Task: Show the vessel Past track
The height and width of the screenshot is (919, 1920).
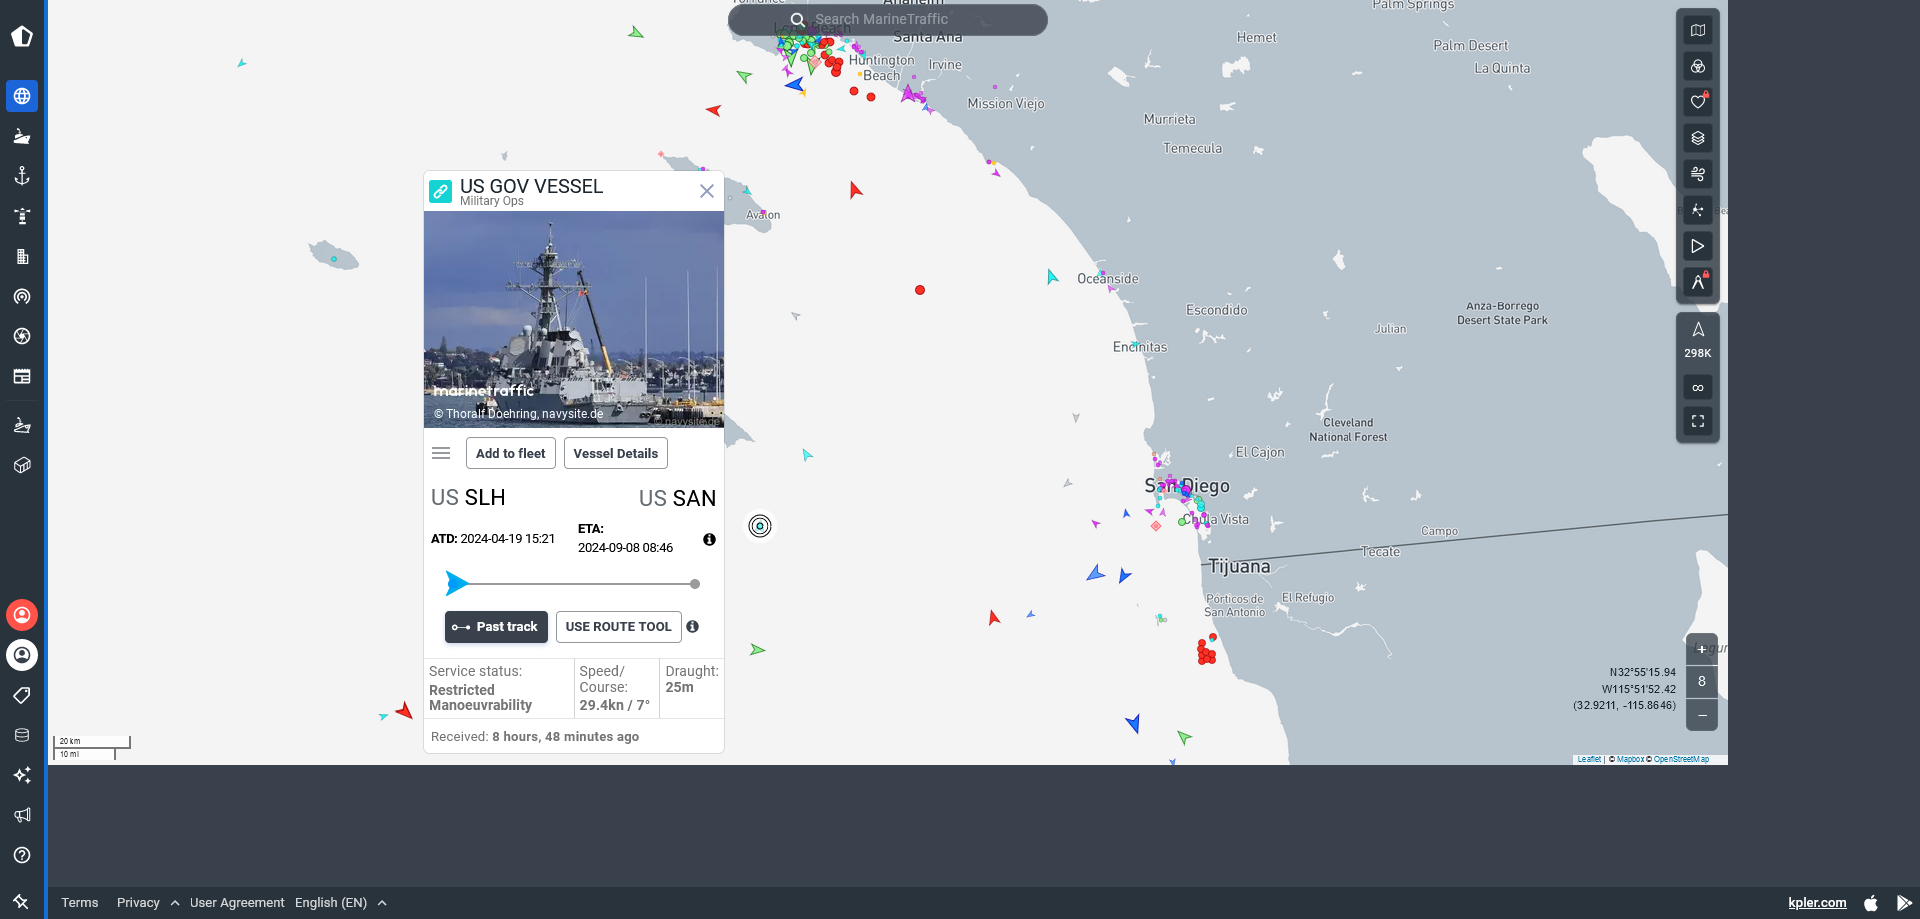Action: click(496, 627)
